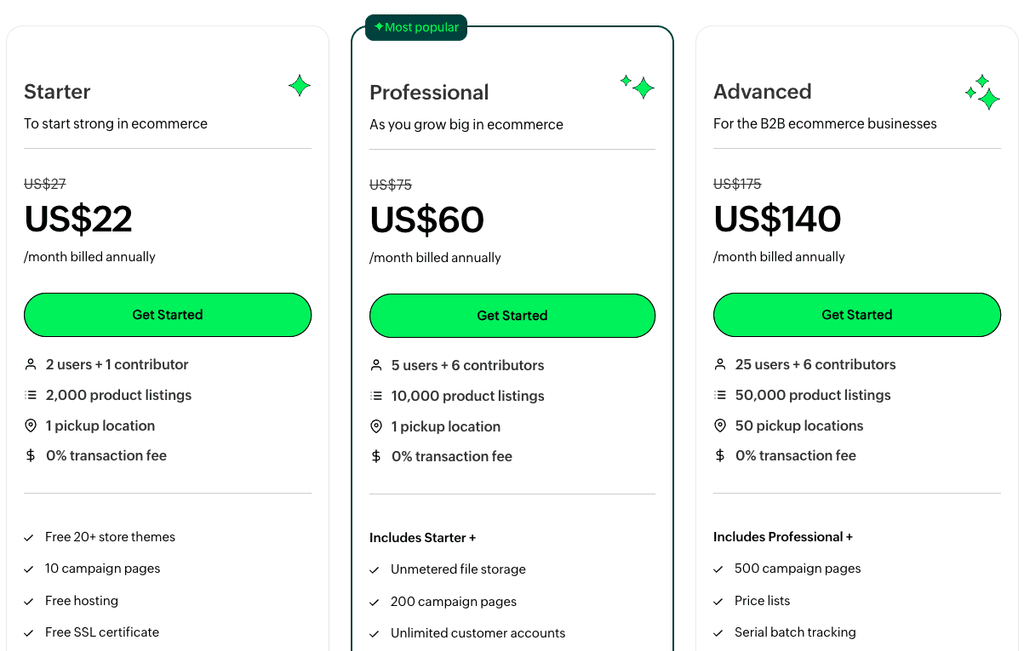The width and height of the screenshot is (1024, 651).
Task: Click the checkmark next to 'Unmetered file storage'
Action: coord(374,569)
